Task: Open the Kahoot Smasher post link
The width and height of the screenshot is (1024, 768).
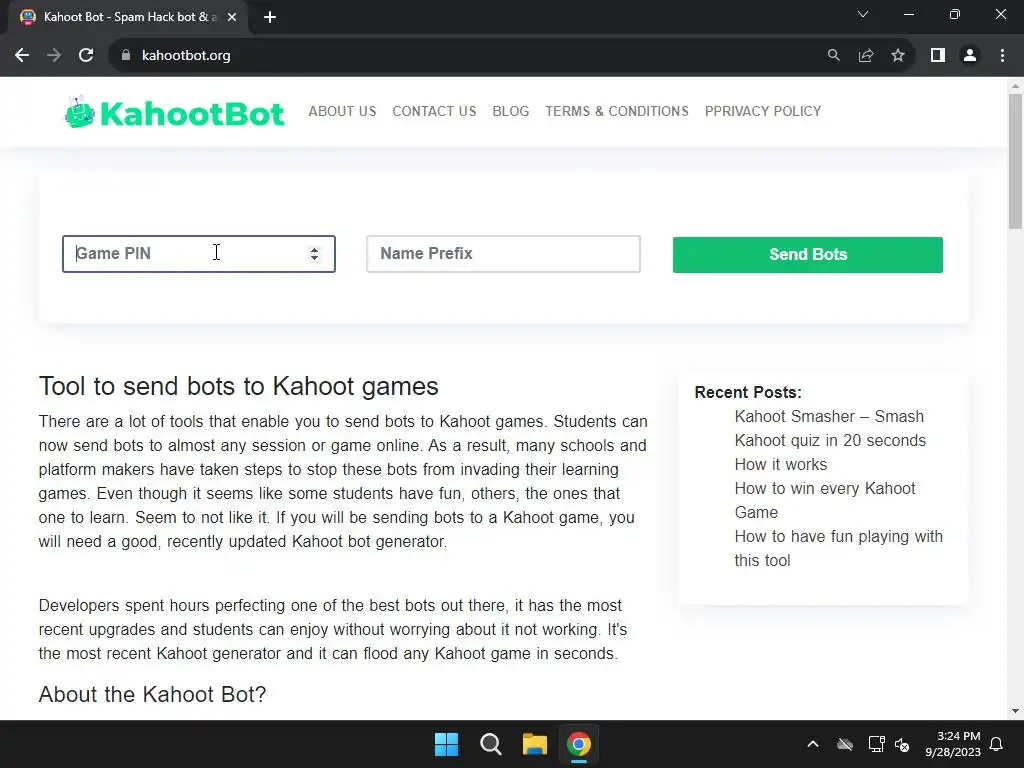Action: coord(830,428)
